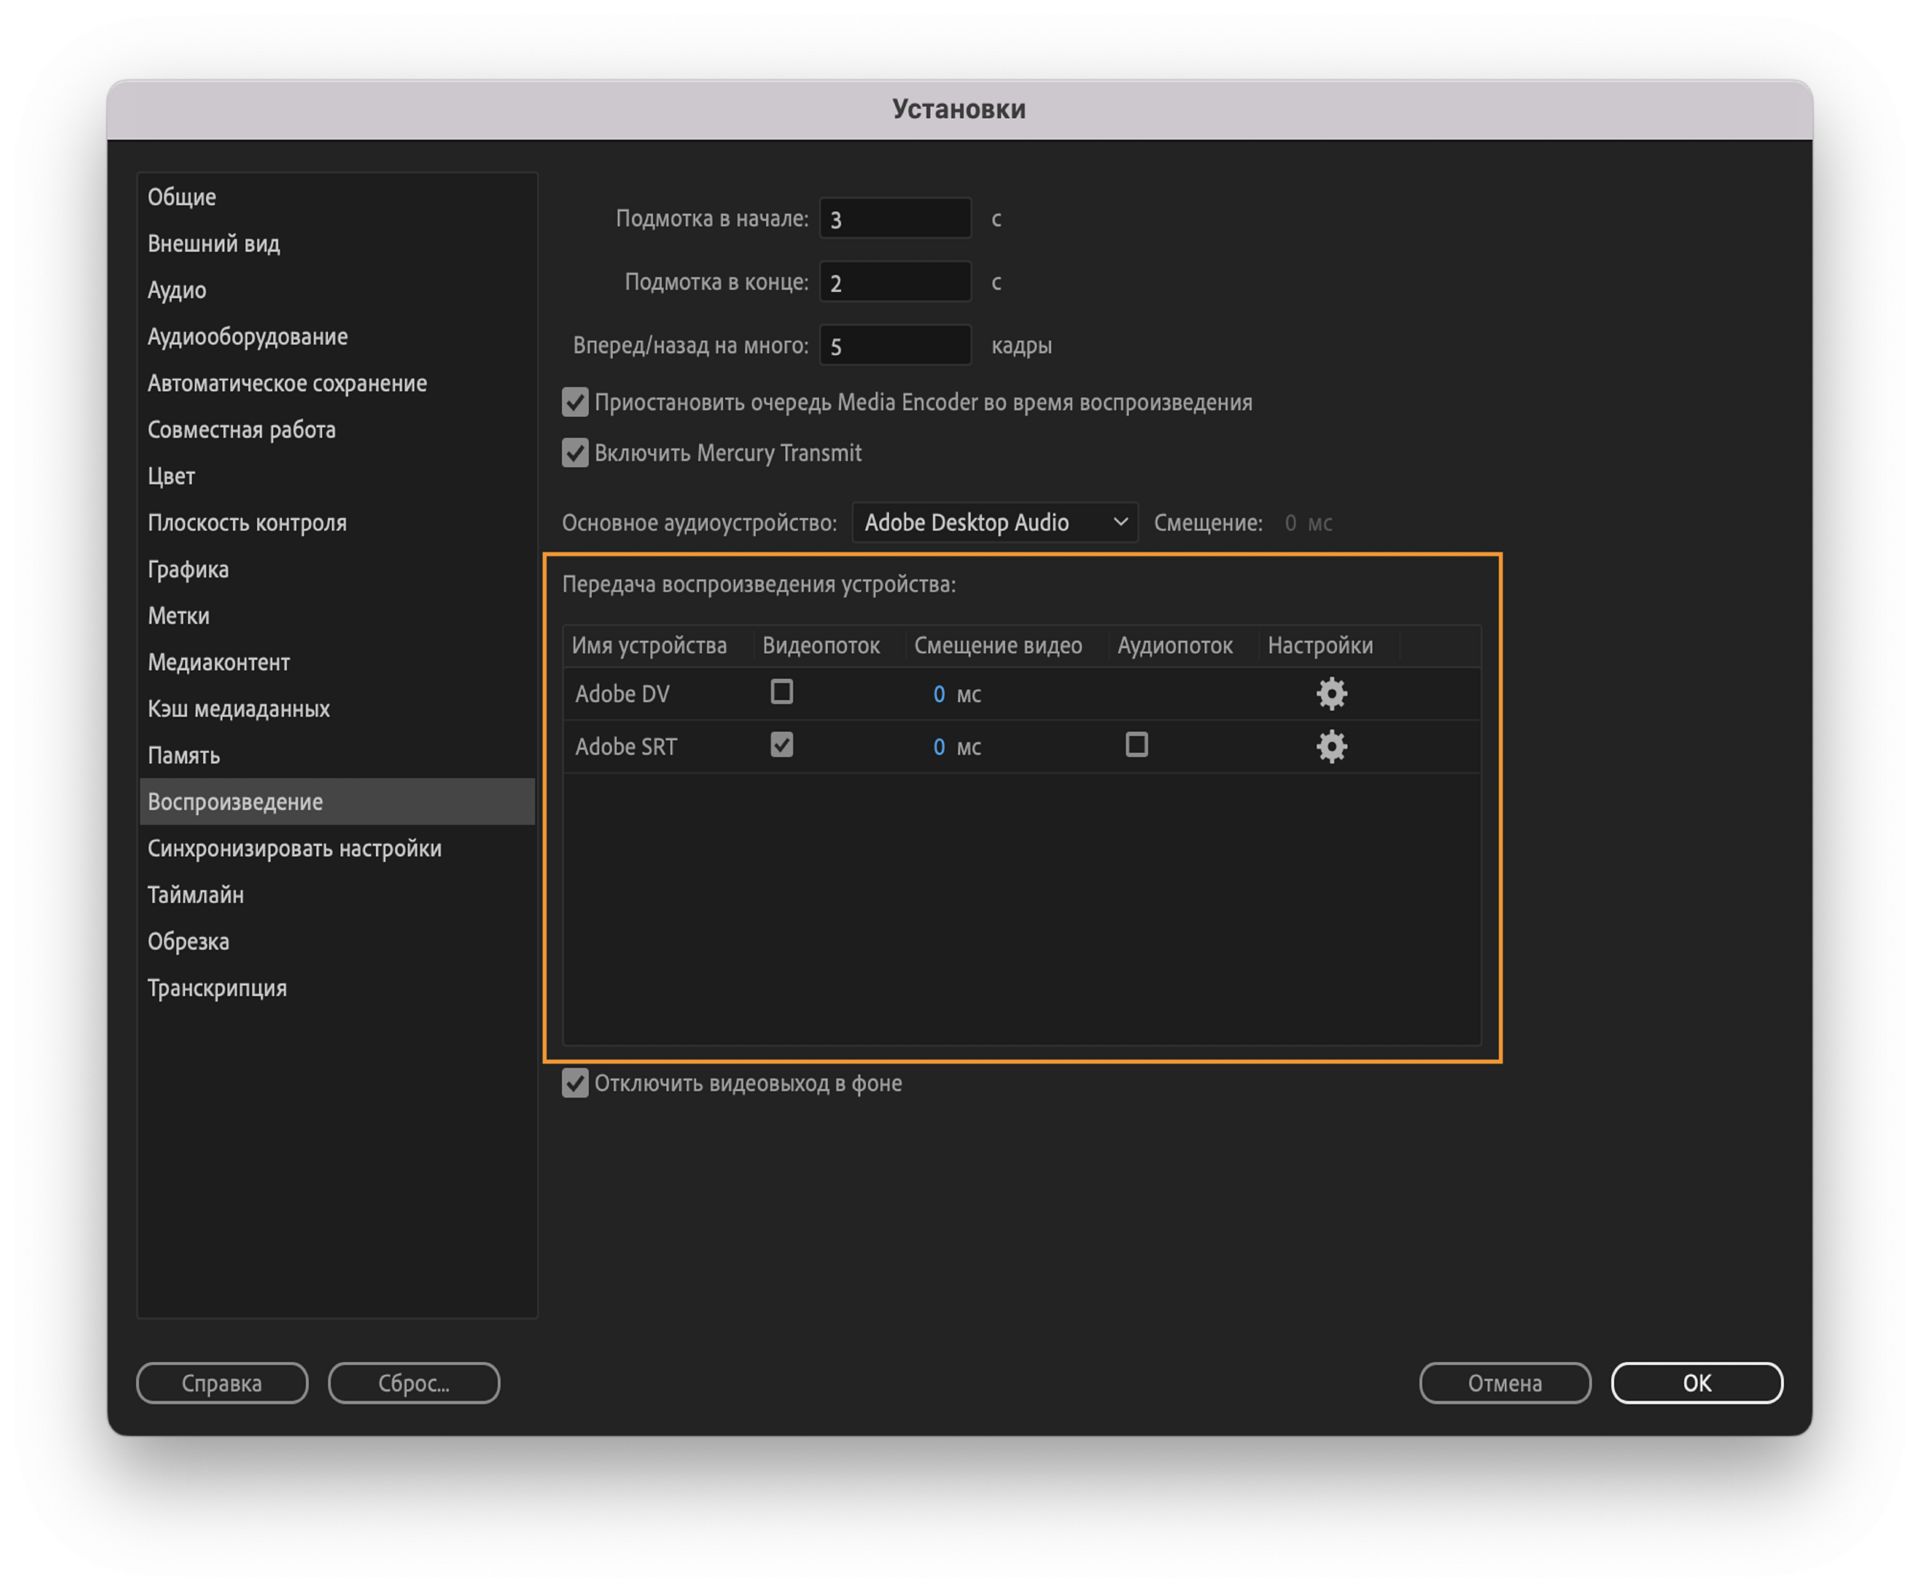Select the Аудио preferences category
The image size is (1920, 1593).
pyautogui.click(x=177, y=290)
